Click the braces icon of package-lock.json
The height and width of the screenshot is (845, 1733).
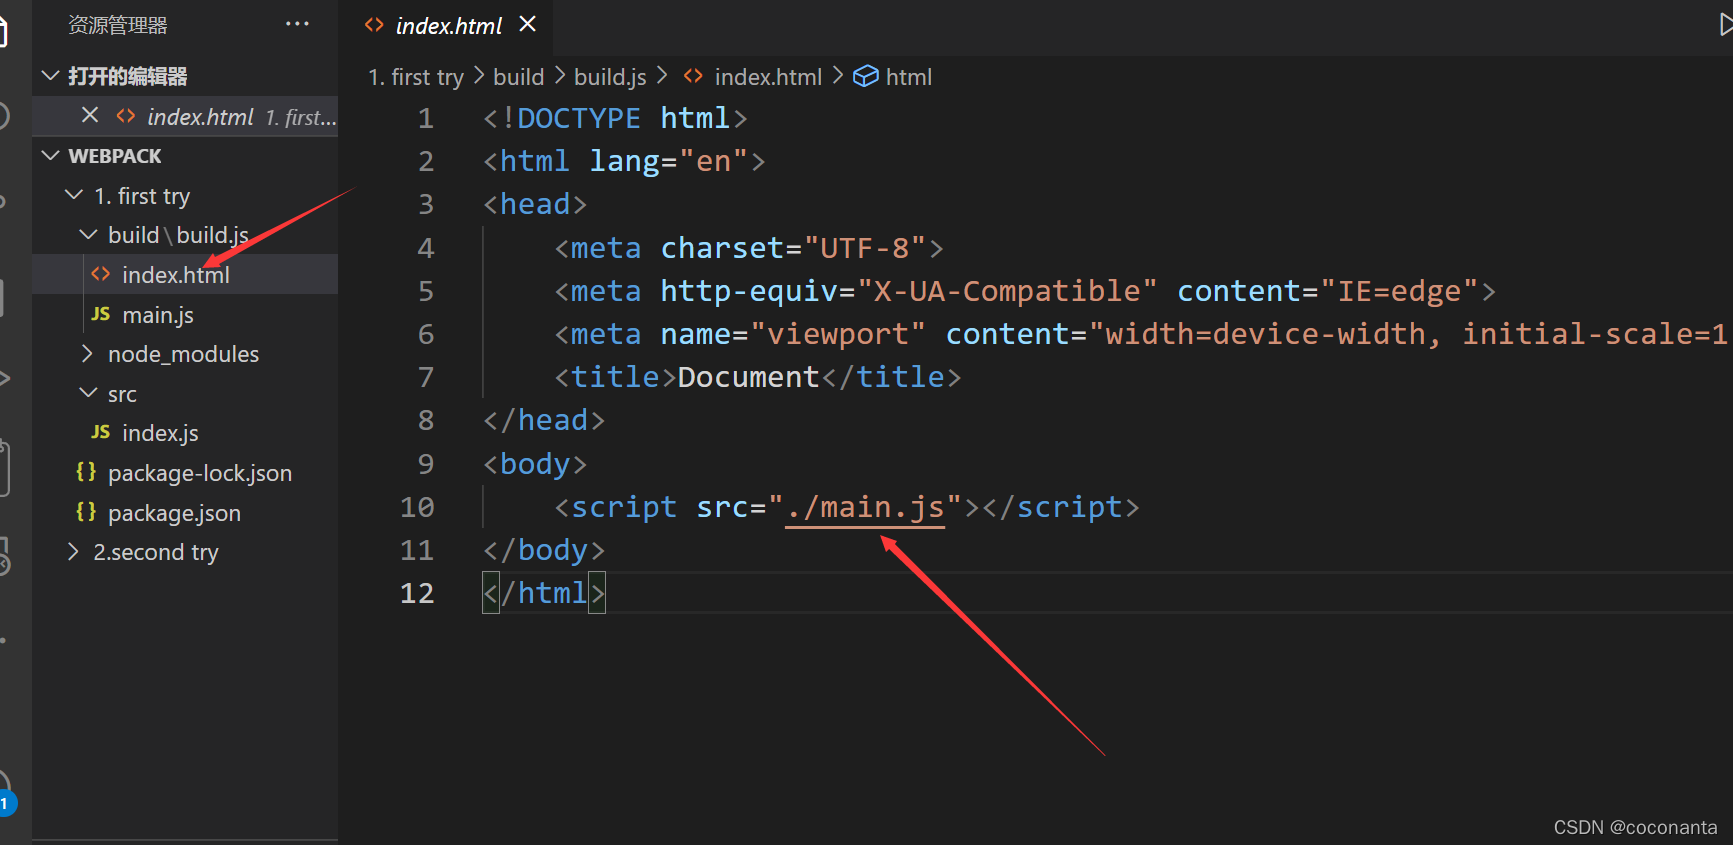click(x=86, y=472)
